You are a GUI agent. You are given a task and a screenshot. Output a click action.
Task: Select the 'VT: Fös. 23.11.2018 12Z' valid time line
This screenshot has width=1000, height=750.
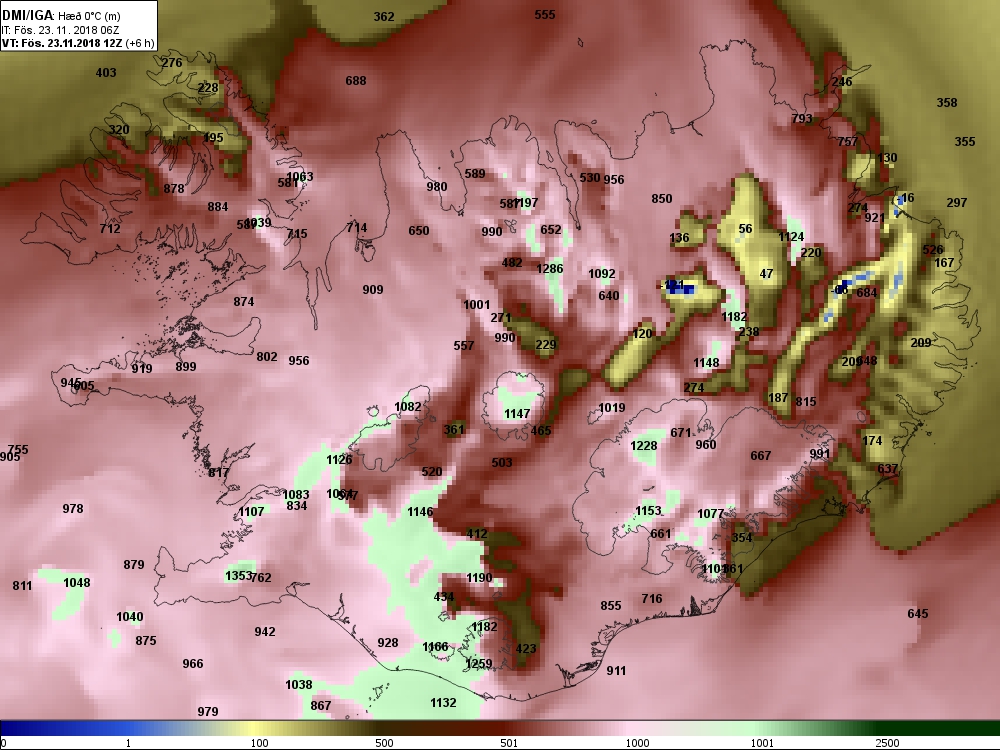(62, 43)
